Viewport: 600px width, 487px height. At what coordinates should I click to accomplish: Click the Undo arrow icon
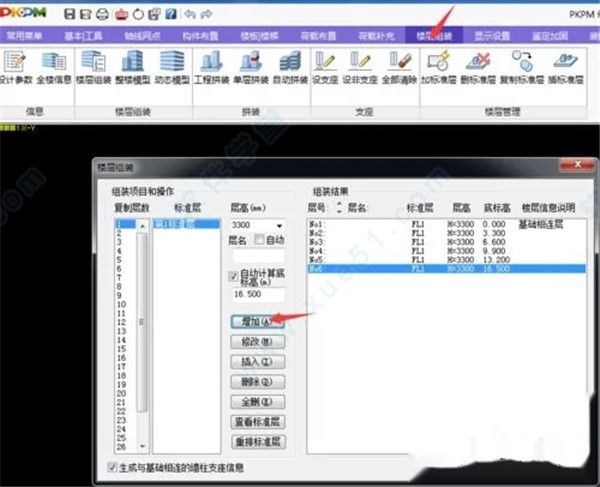190,14
